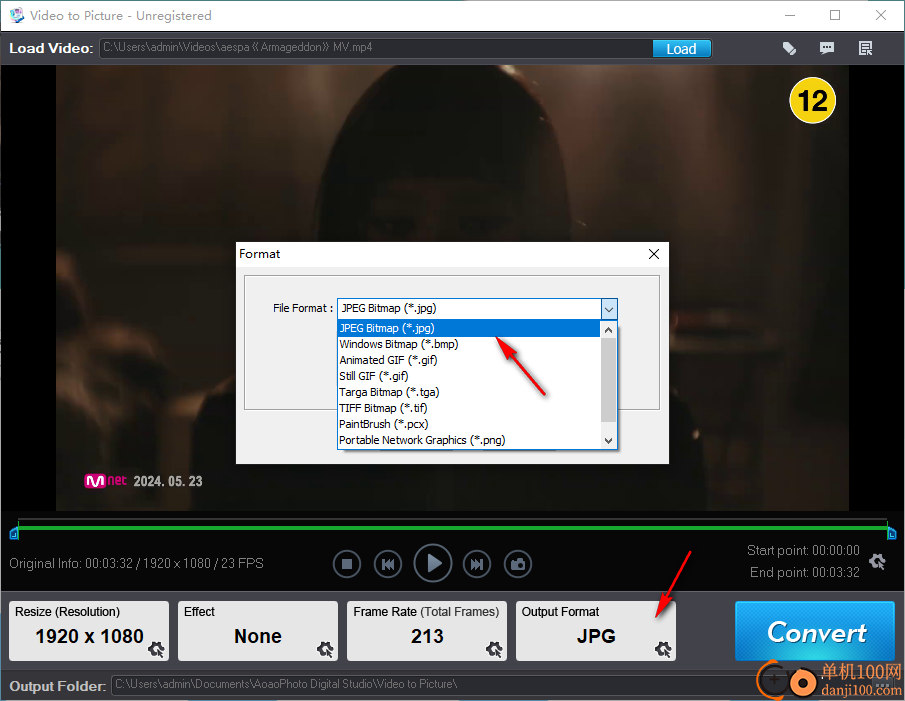Click the green timeline progress bar

(x=452, y=527)
